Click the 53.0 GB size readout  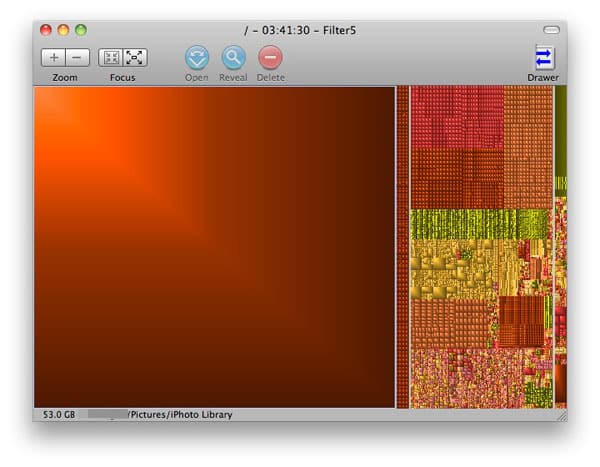pyautogui.click(x=59, y=415)
